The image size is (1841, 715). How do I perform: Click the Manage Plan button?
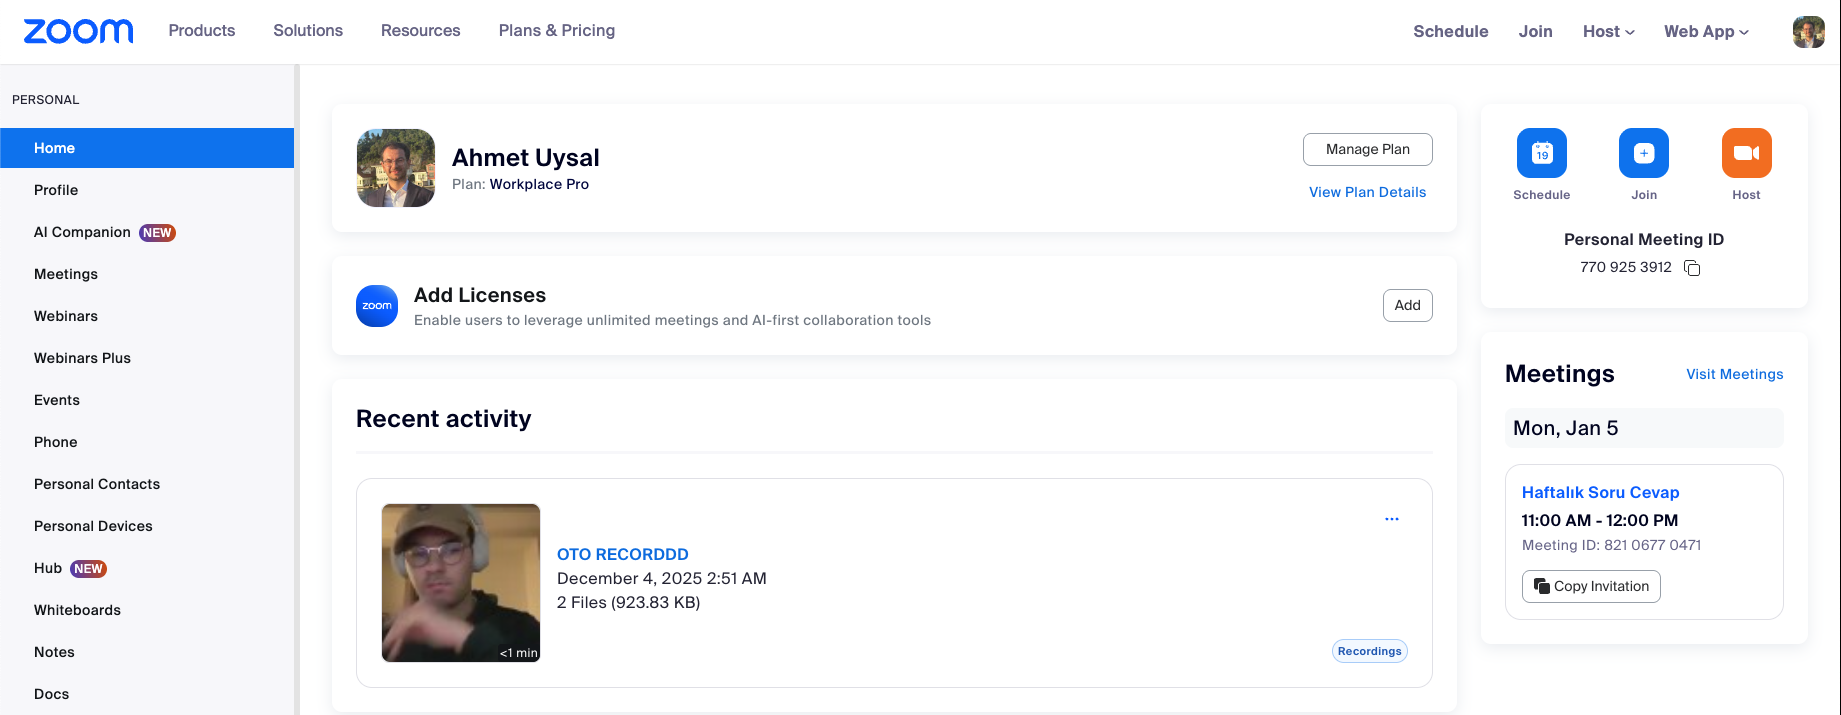tap(1367, 149)
